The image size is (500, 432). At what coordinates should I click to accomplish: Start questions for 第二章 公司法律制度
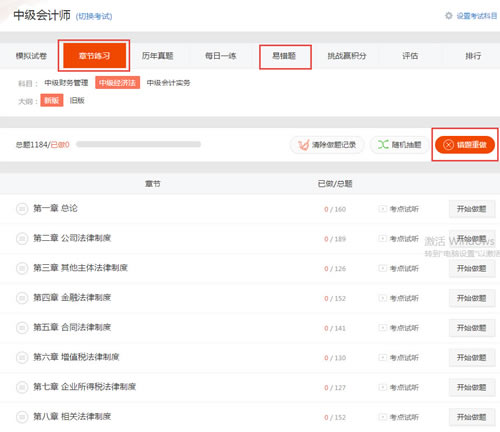tap(471, 239)
